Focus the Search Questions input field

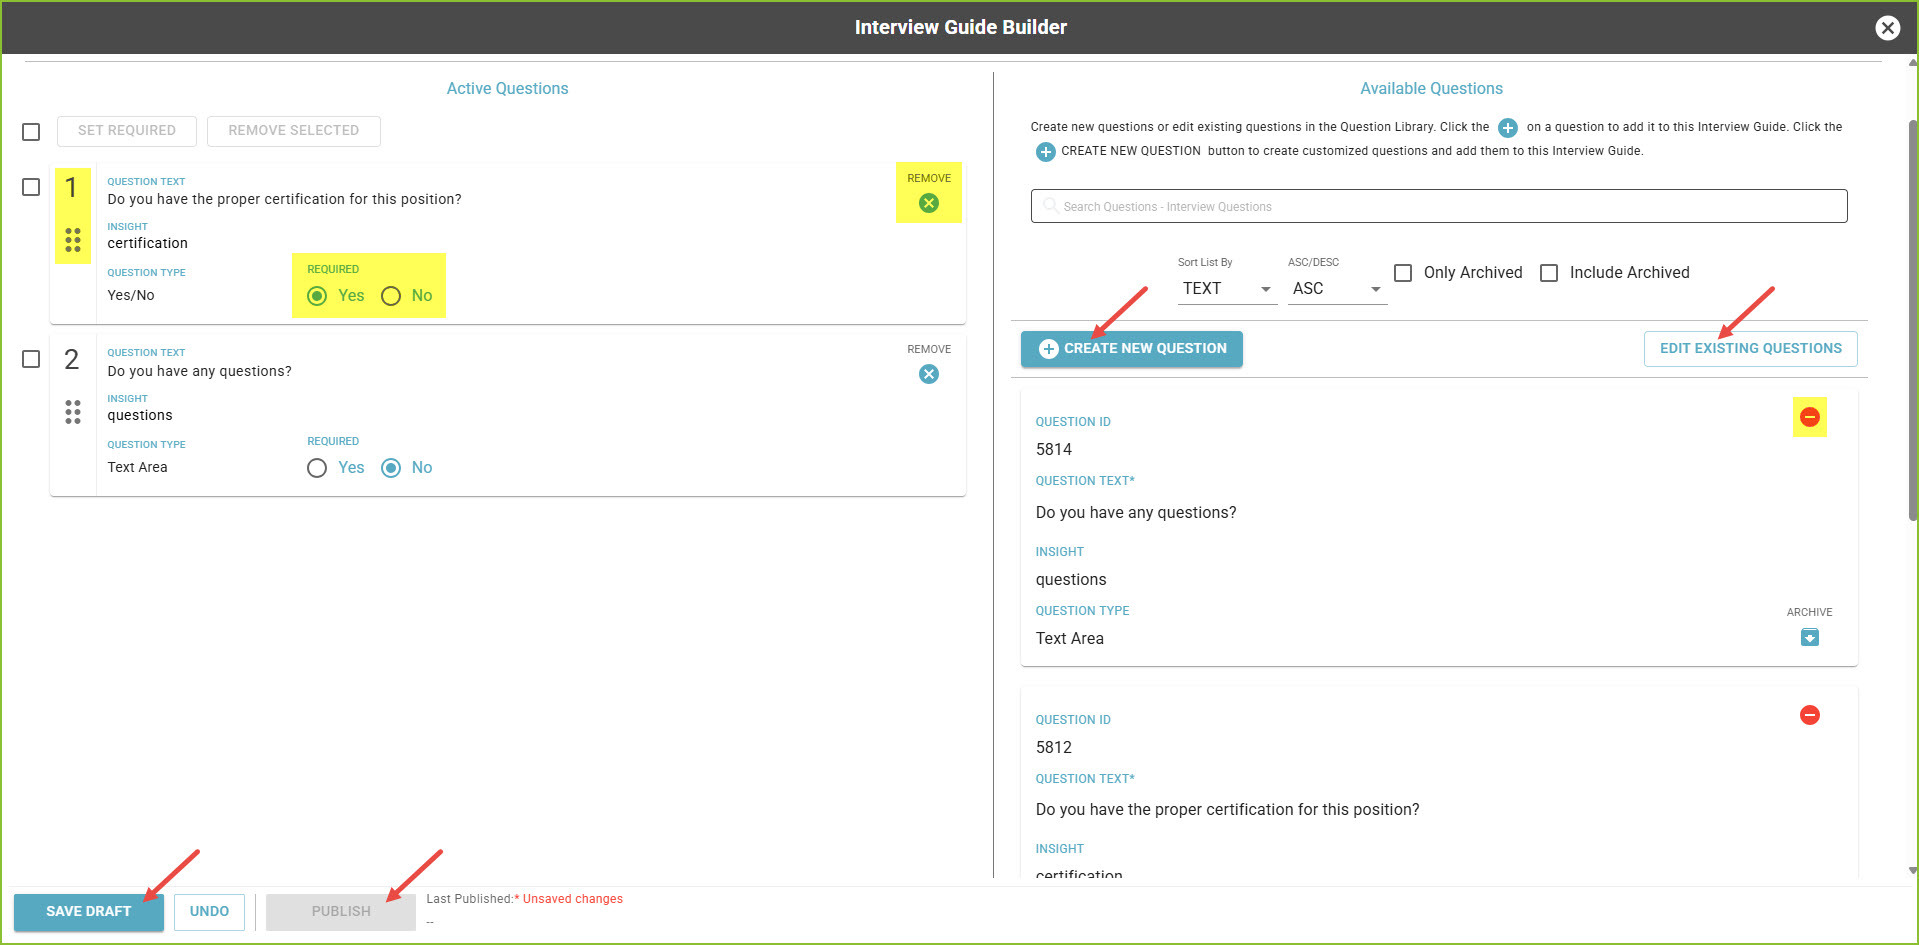pos(1439,206)
